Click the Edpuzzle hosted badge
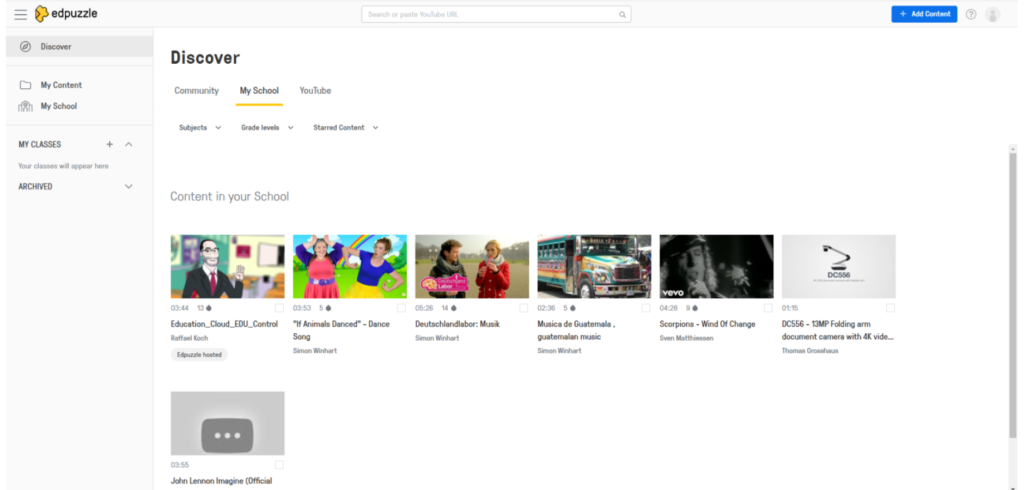This screenshot has height=490, width=1024. [x=199, y=355]
